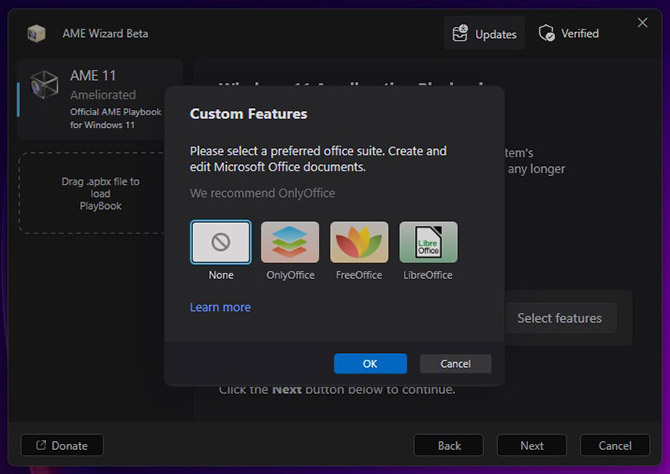The width and height of the screenshot is (670, 474).
Task: Open the Donate link button
Action: 62,445
